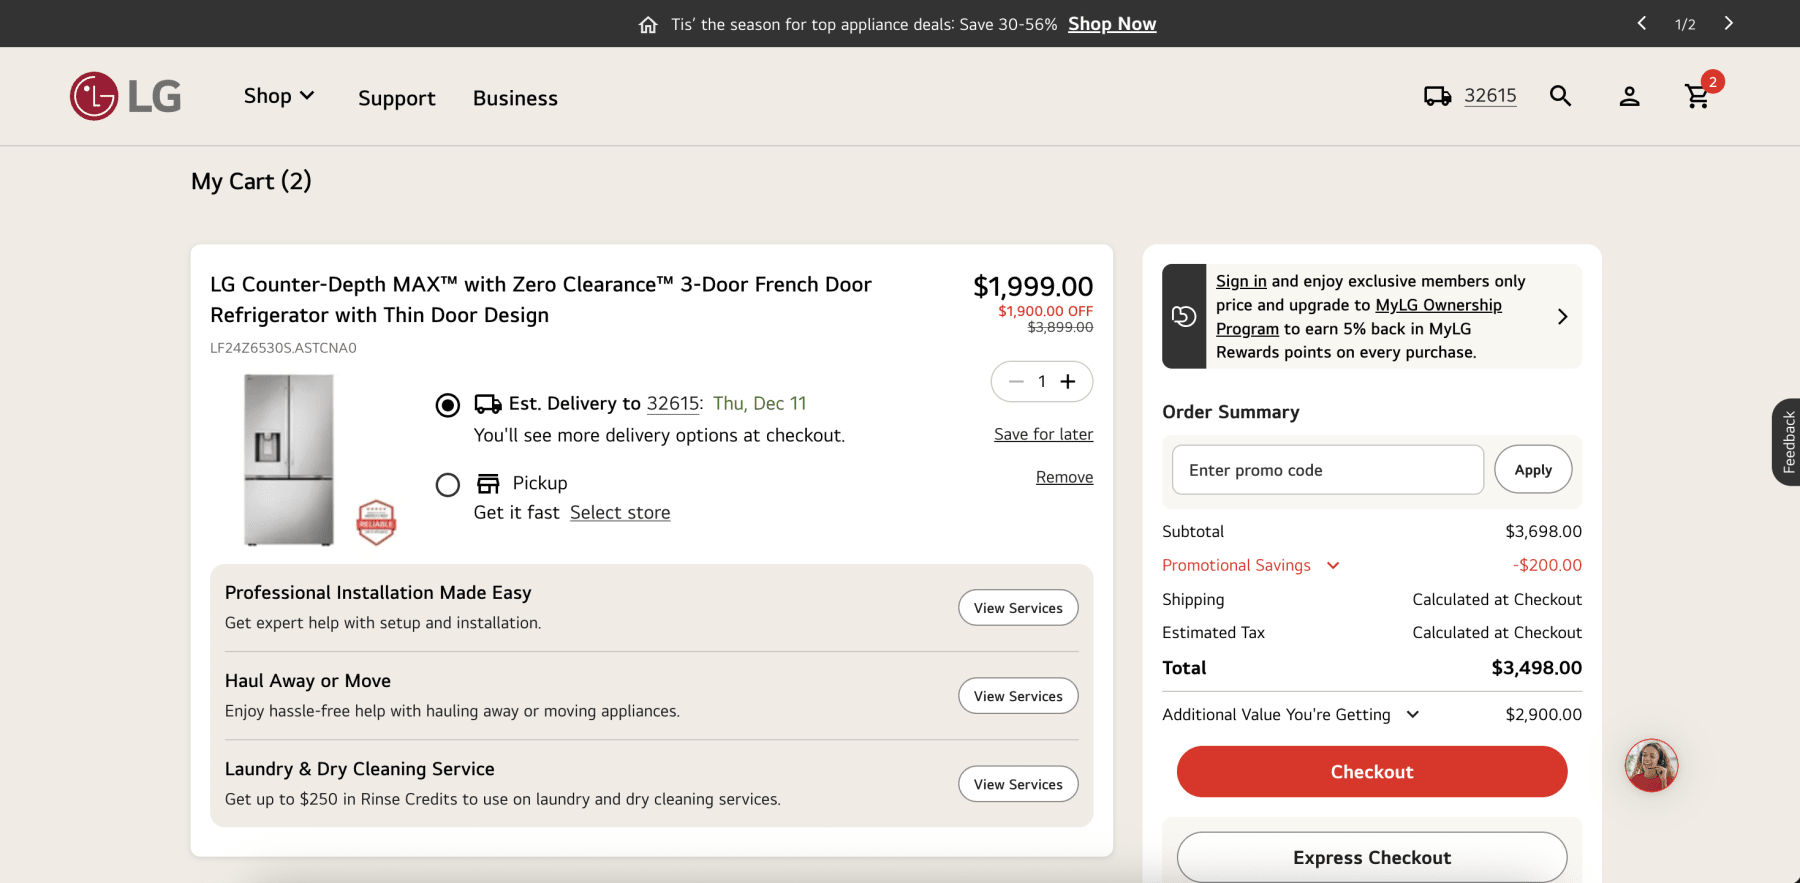Open the account profile icon
This screenshot has width=1800, height=883.
1629,96
